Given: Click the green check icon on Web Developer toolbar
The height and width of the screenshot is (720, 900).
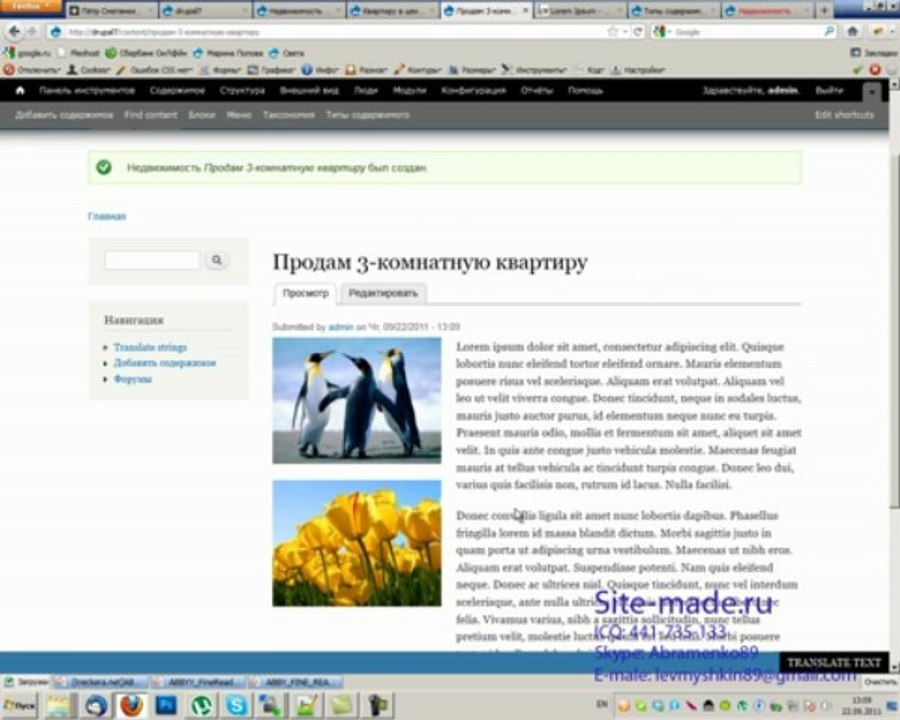Looking at the screenshot, I should (858, 70).
